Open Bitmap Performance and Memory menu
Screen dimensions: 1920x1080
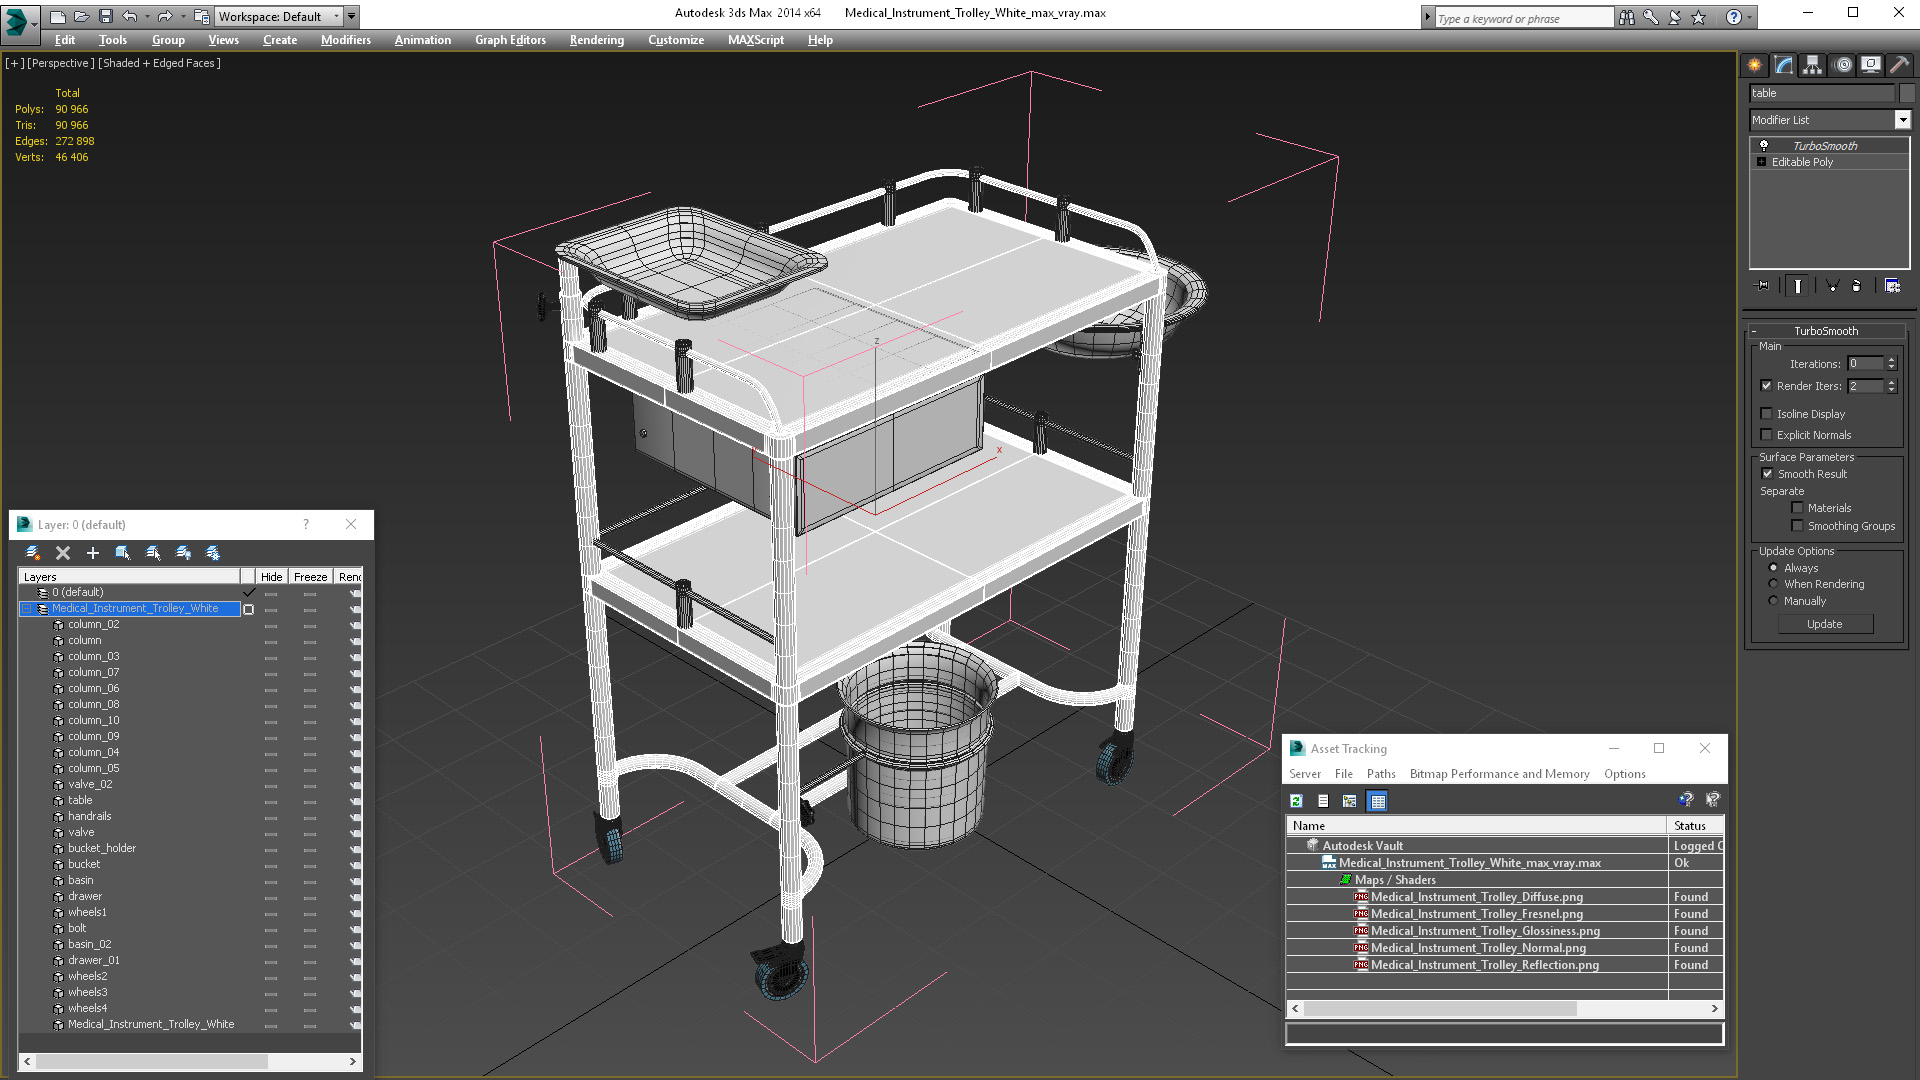[x=1499, y=774]
